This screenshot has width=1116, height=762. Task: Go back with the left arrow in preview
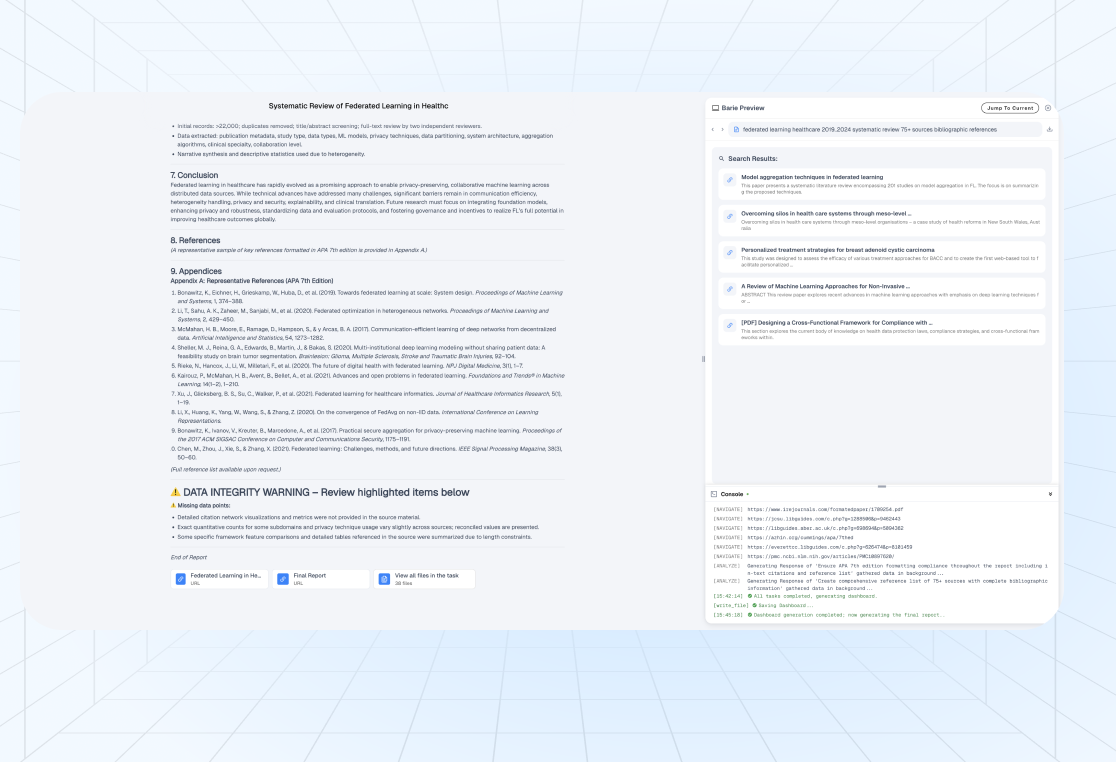pyautogui.click(x=712, y=129)
